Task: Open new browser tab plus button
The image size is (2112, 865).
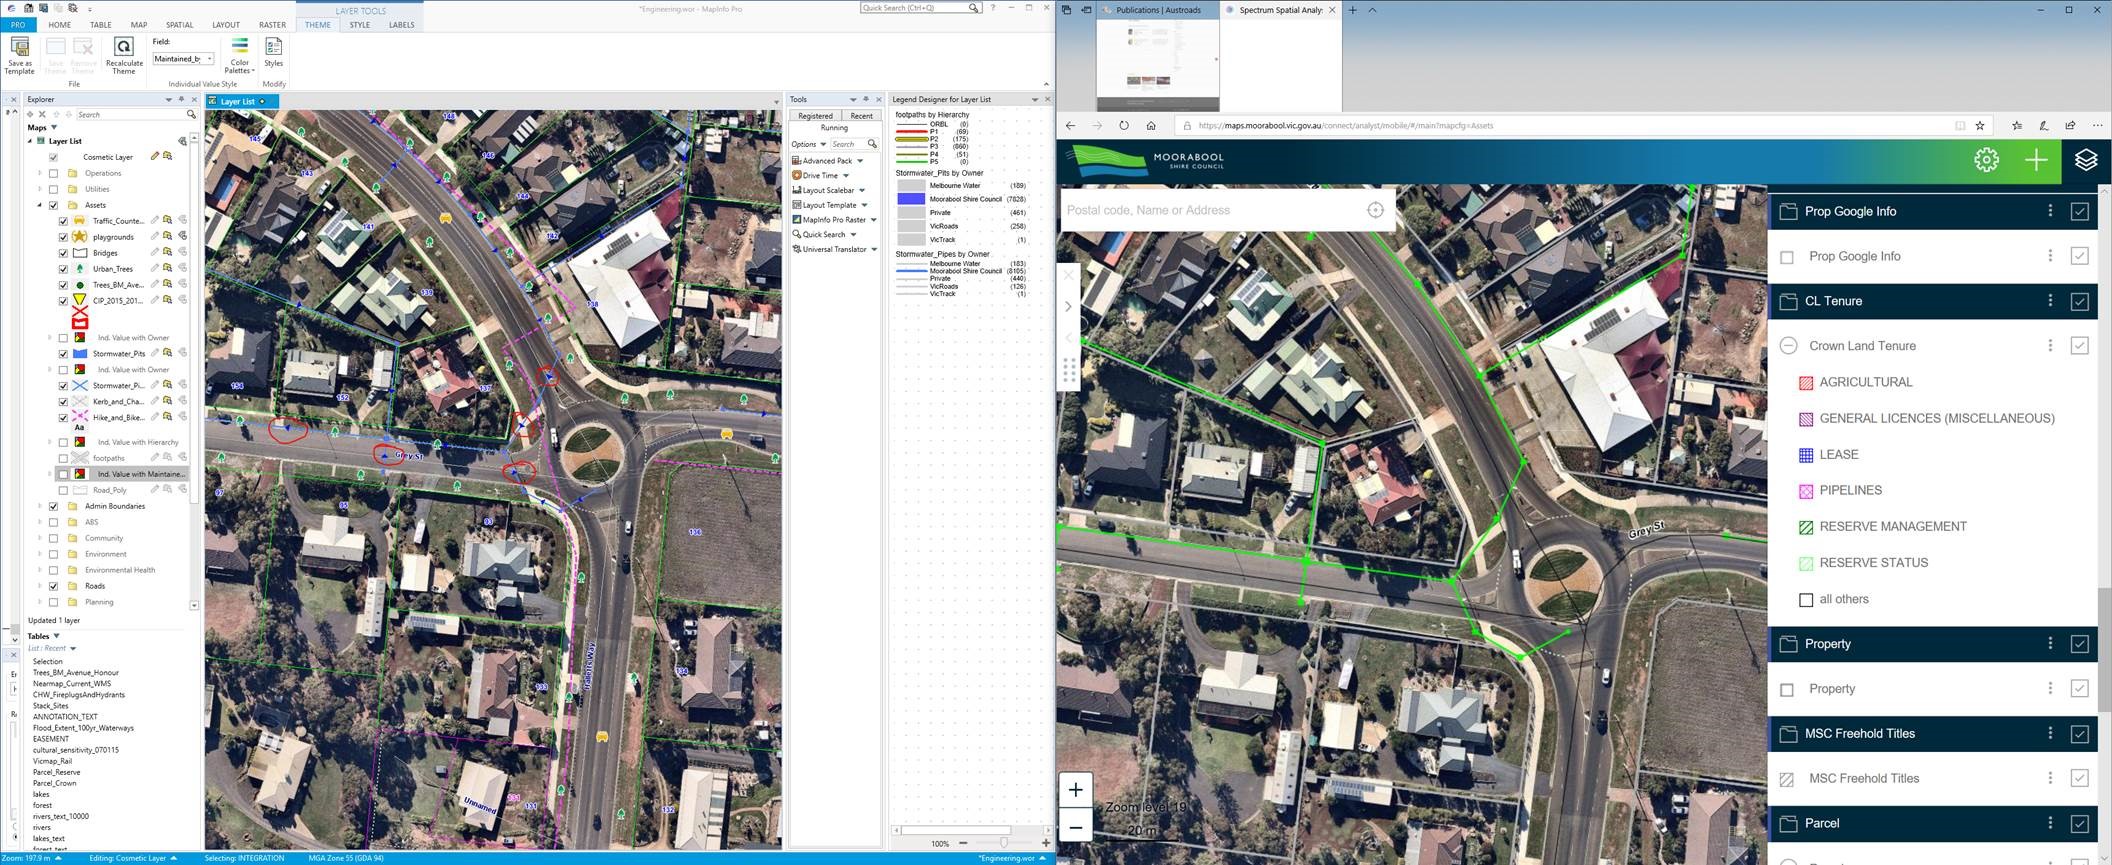Action: point(1352,10)
